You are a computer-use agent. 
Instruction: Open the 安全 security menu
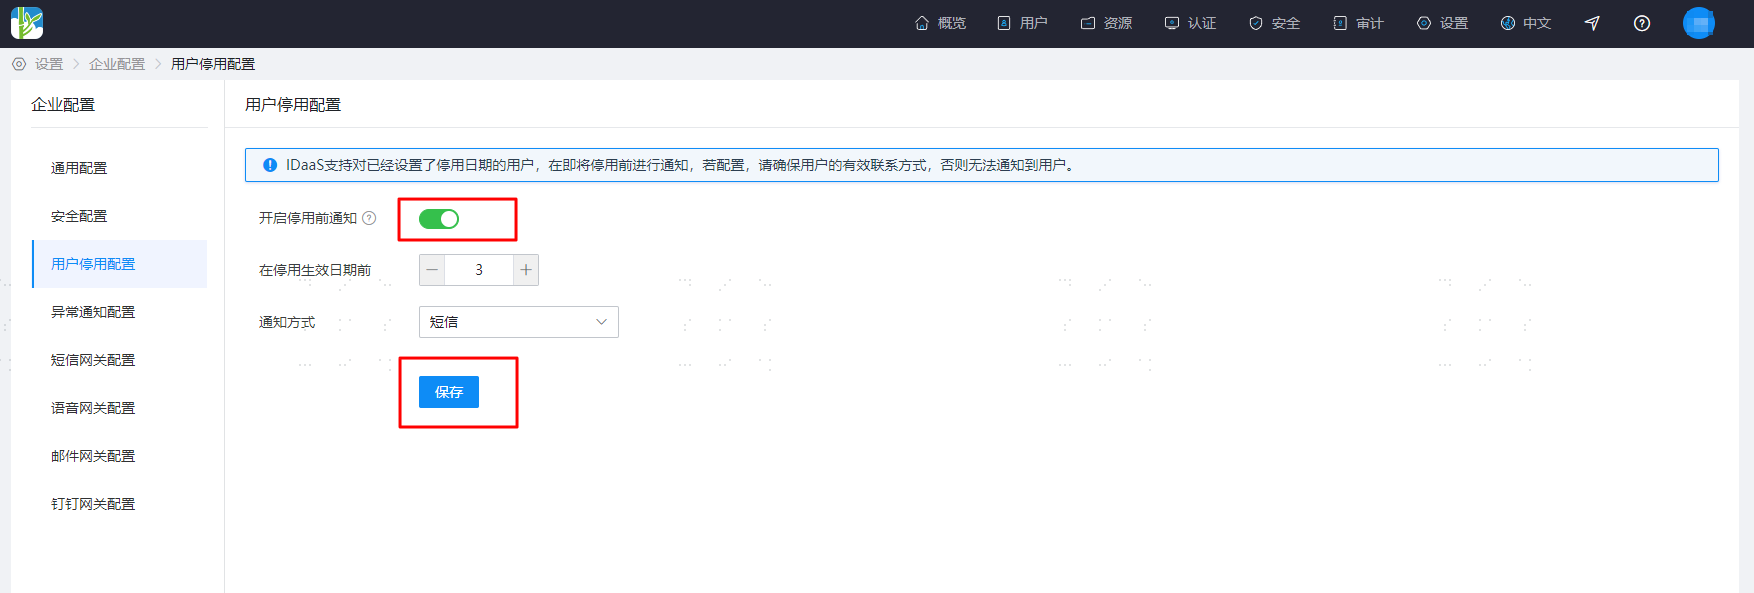pos(1274,23)
